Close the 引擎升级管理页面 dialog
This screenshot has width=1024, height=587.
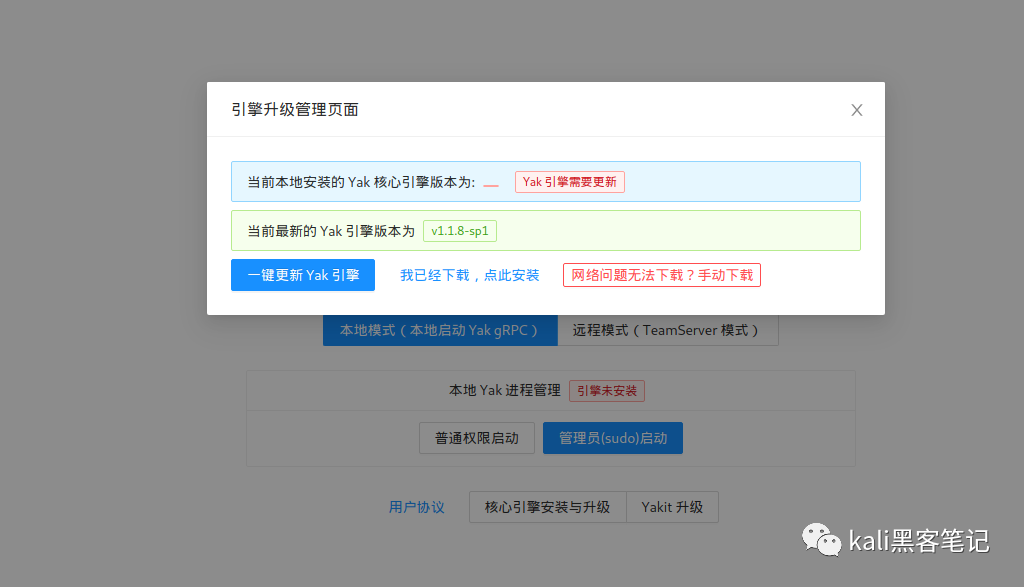click(857, 110)
